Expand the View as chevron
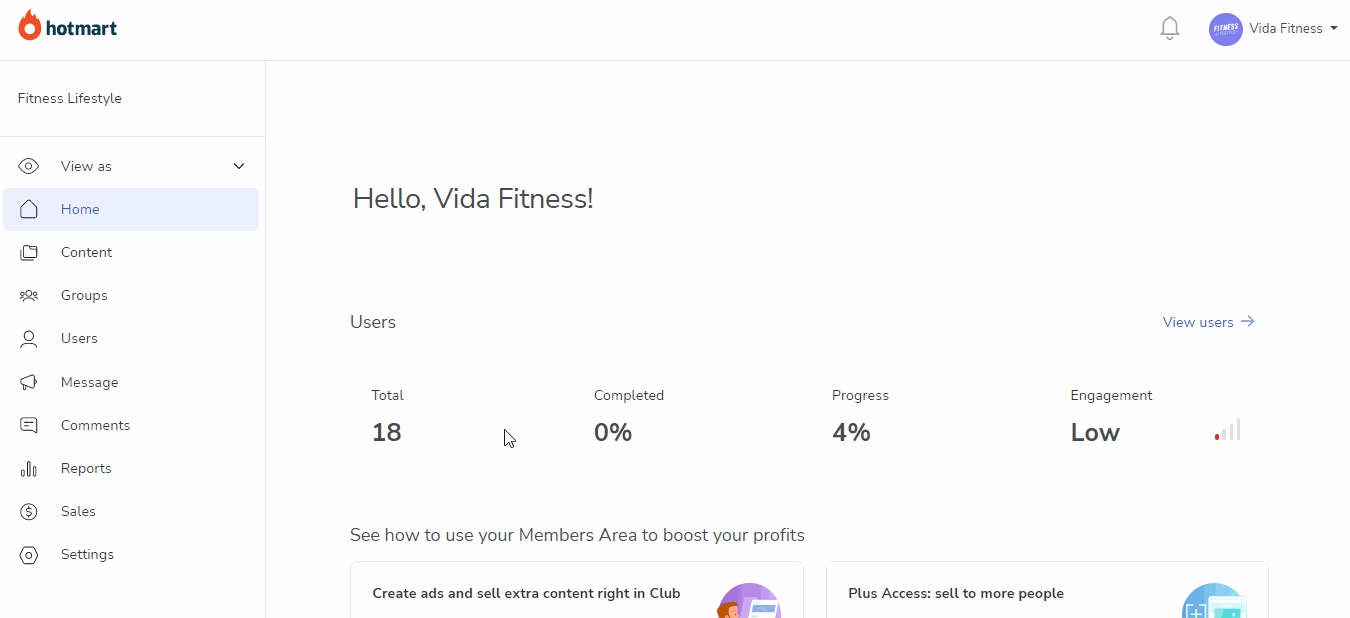 pos(239,166)
